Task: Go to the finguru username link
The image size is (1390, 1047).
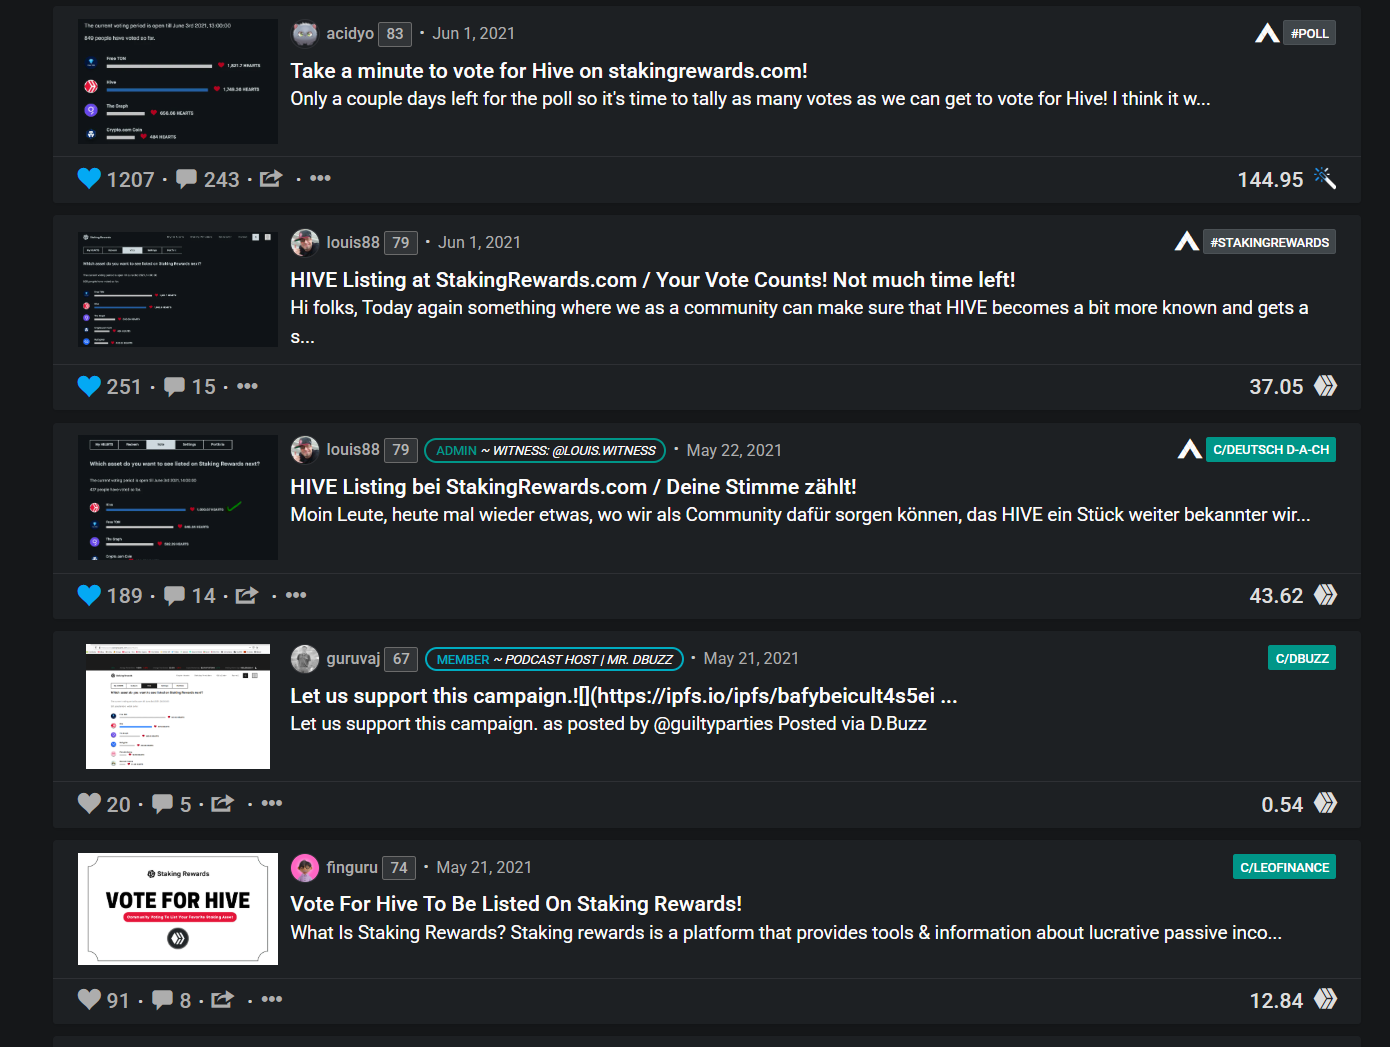Action: pyautogui.click(x=352, y=867)
